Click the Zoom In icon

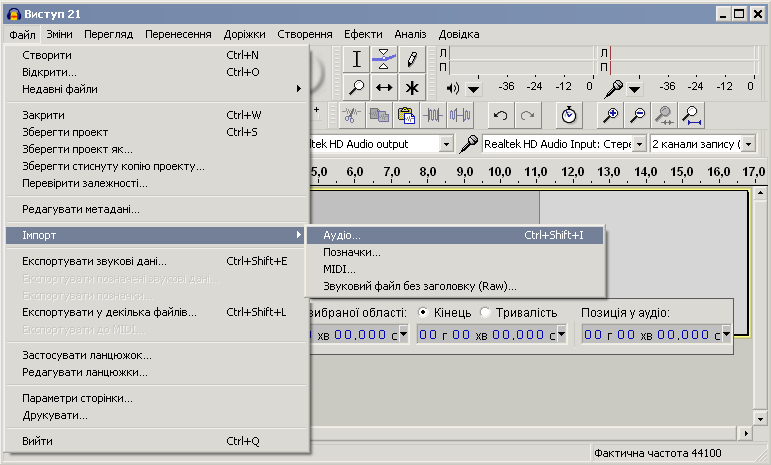click(610, 116)
